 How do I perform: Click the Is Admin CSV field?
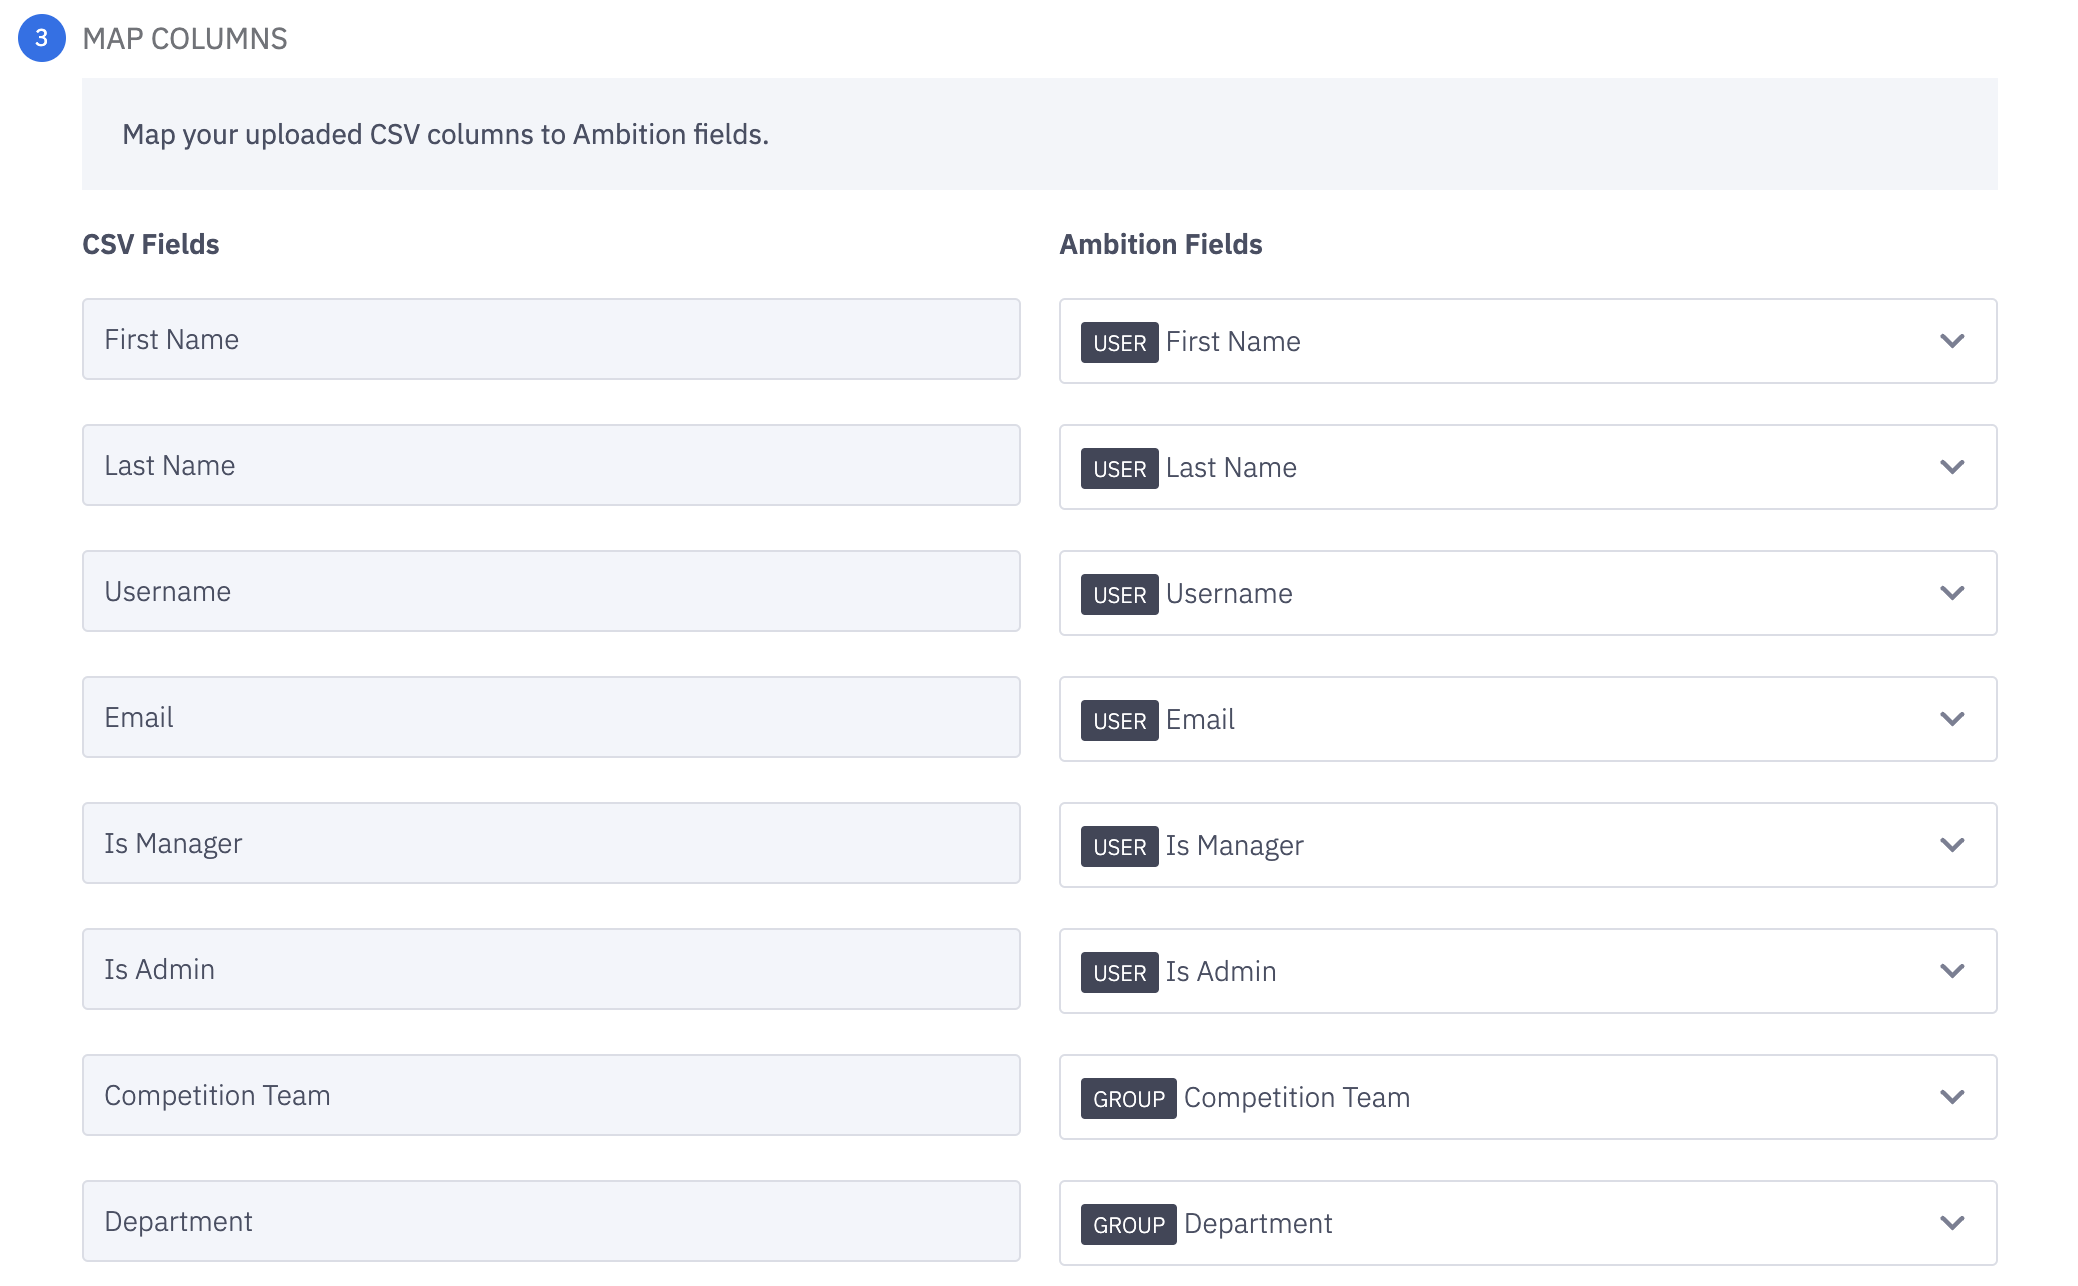pyautogui.click(x=550, y=970)
